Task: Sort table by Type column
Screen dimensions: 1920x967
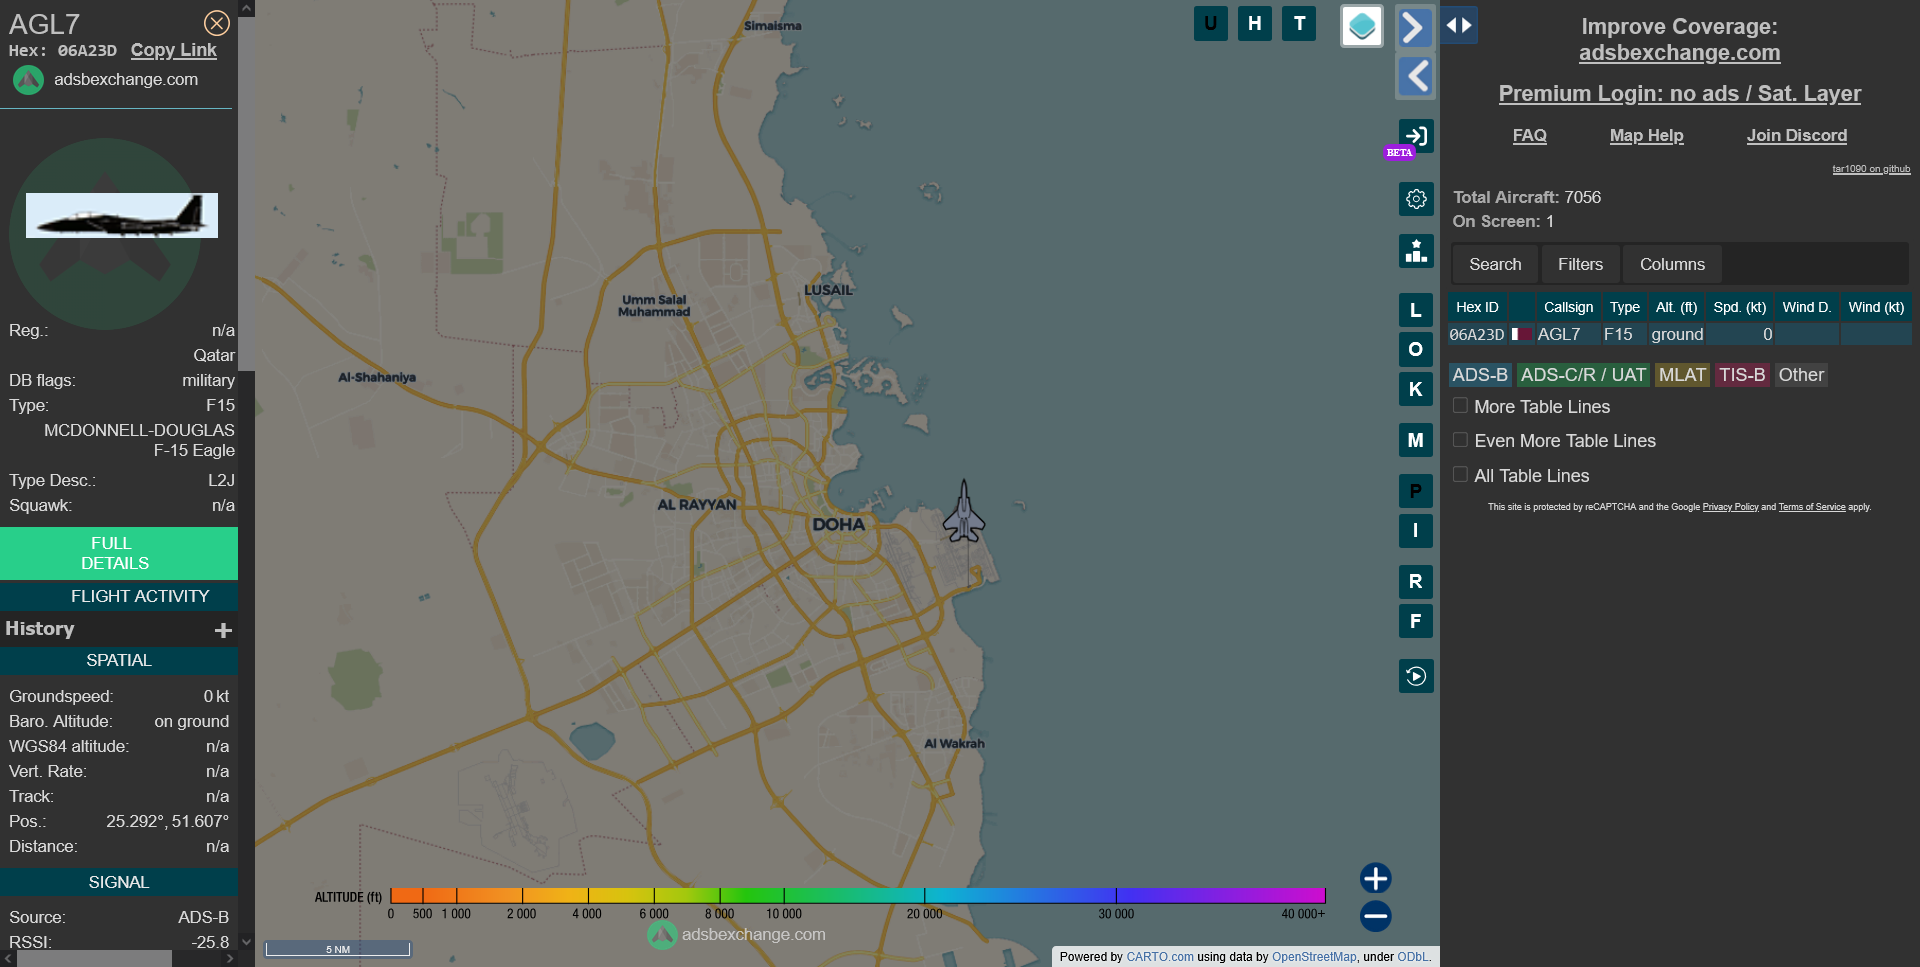Action: point(1624,307)
